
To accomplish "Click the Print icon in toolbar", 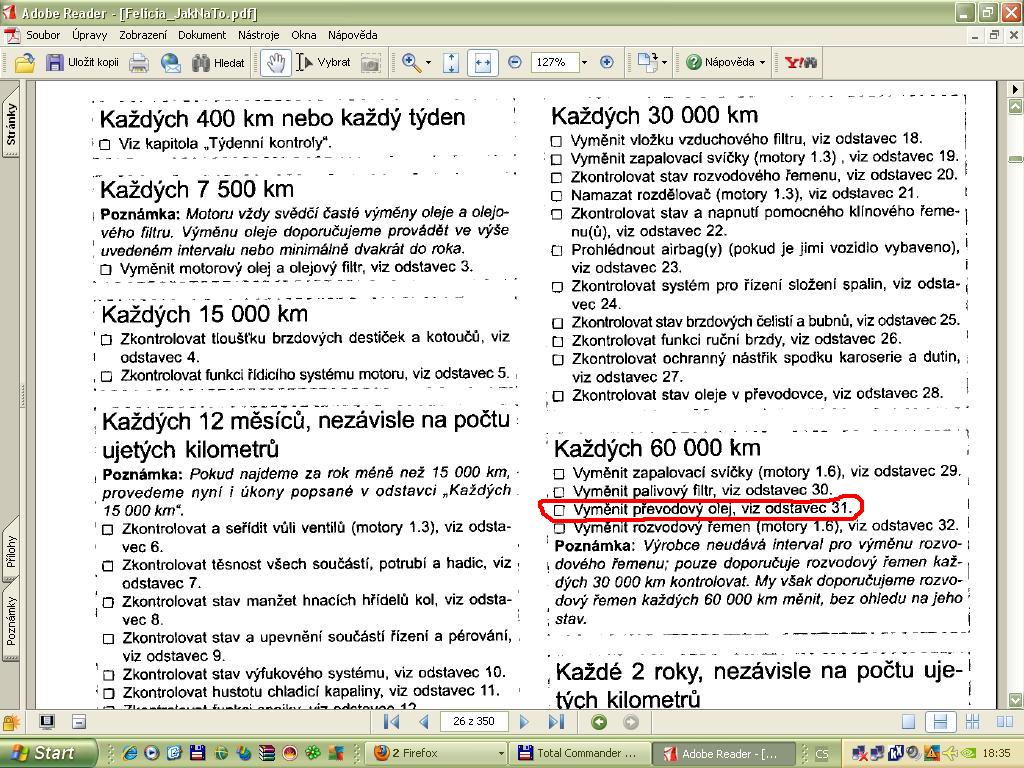I will pos(139,62).
